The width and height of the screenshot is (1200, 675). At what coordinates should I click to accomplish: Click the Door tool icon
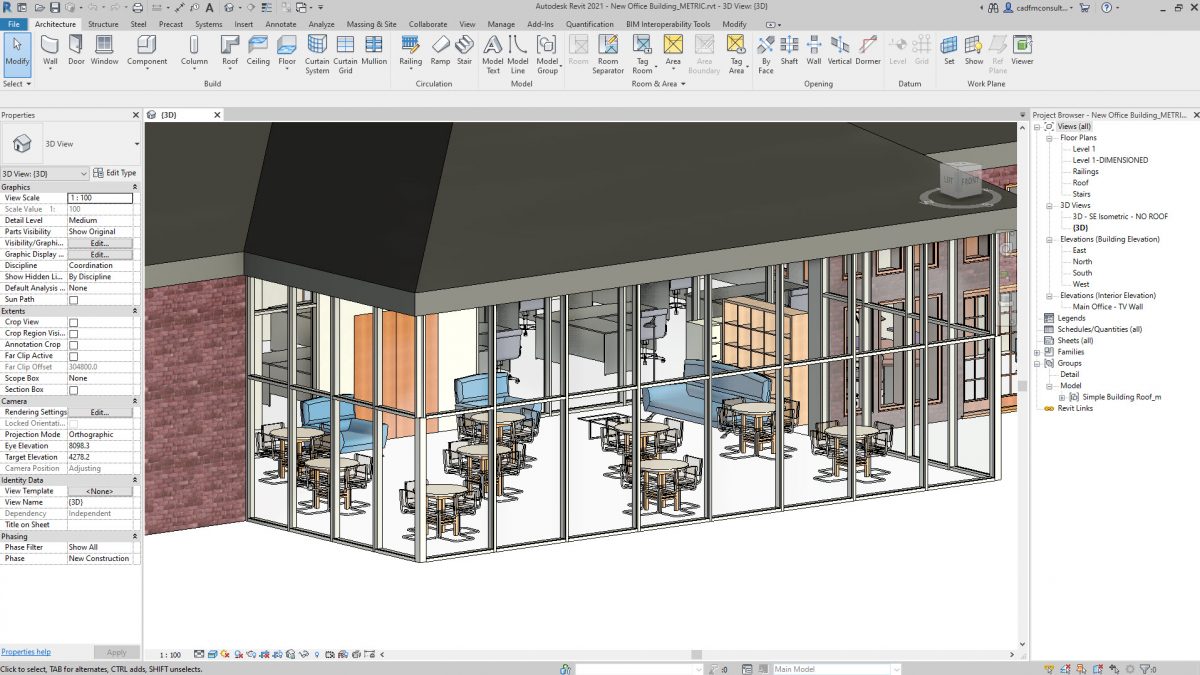point(76,50)
